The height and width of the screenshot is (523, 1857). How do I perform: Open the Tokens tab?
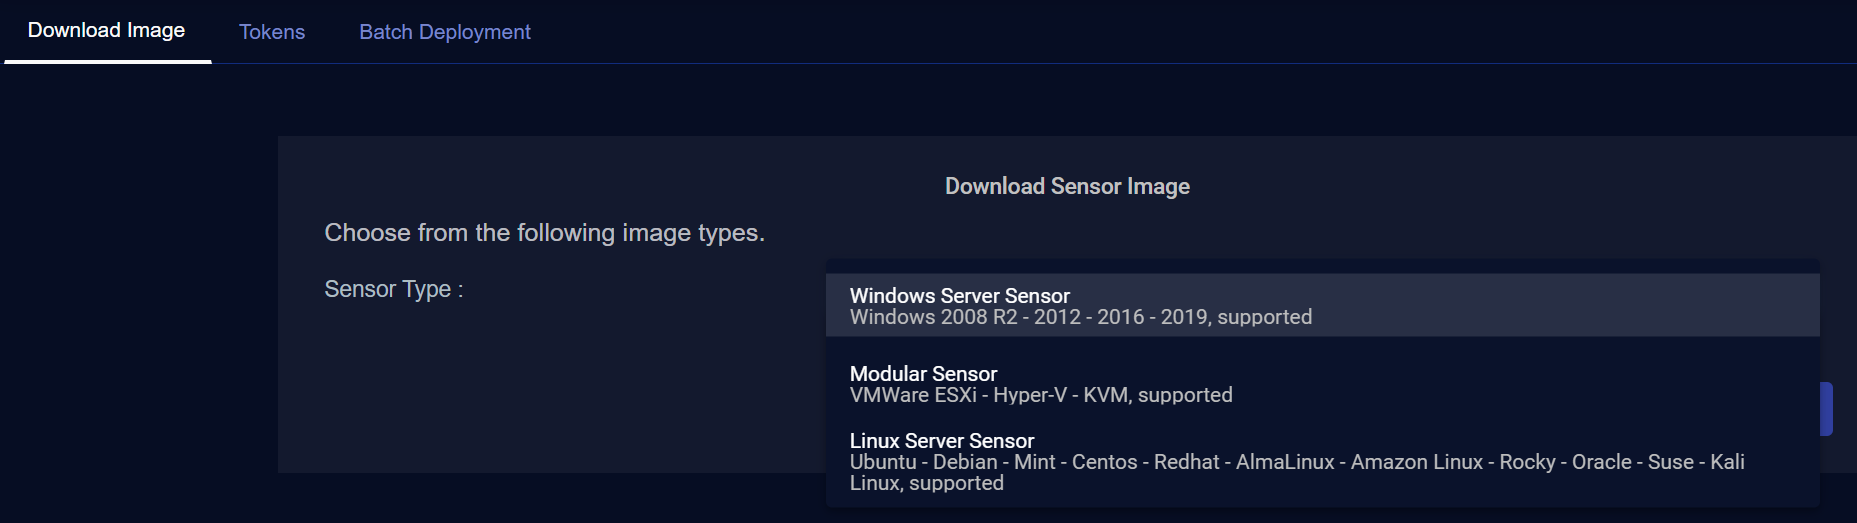pyautogui.click(x=272, y=32)
